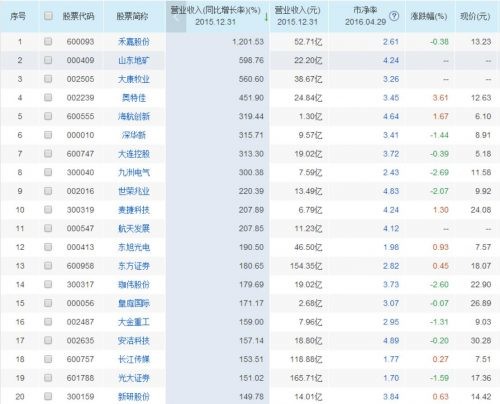This screenshot has width=500, height=404.
Task: Check the box for stock 300319
Action: click(x=48, y=209)
